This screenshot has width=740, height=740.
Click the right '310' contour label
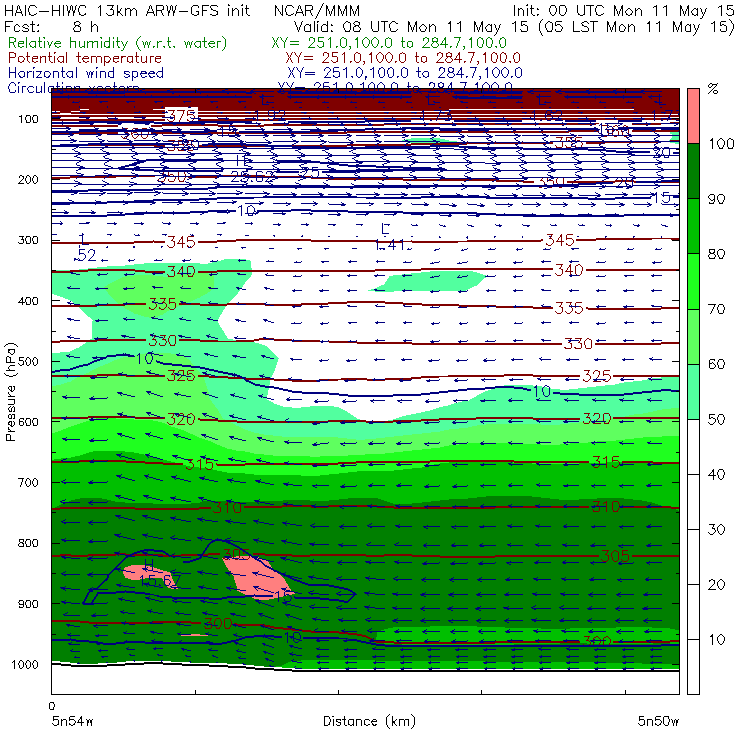(x=606, y=507)
